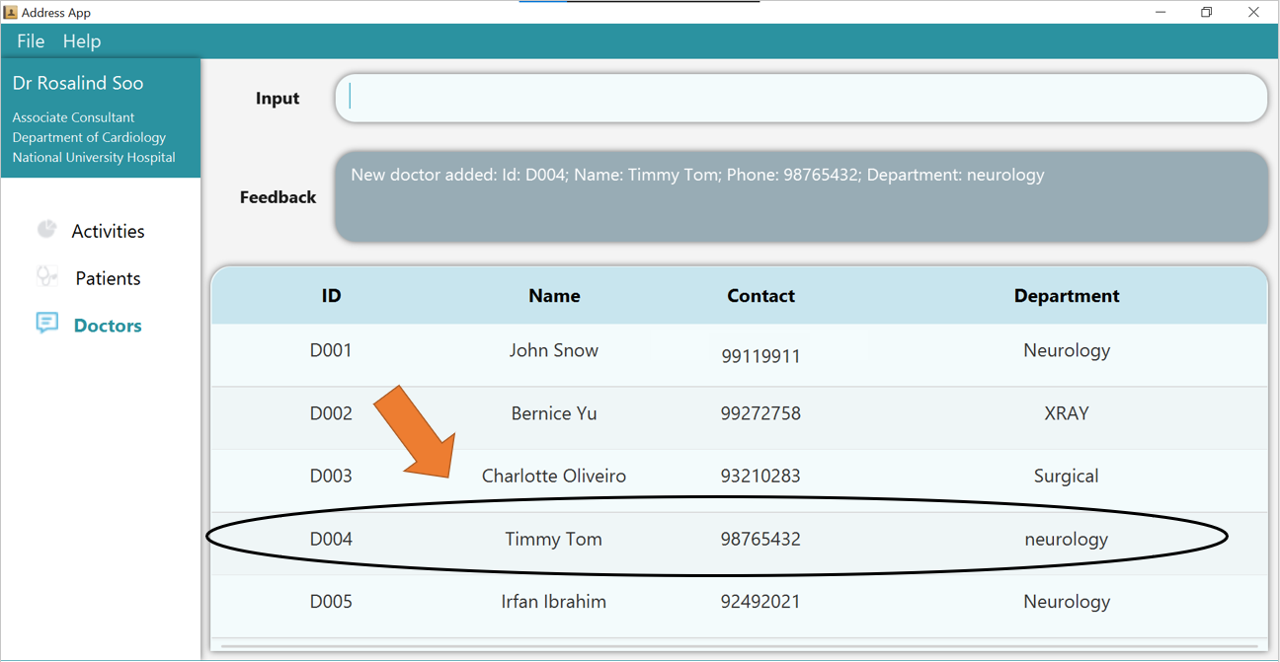This screenshot has height=662, width=1280.
Task: Switch to the Patients list
Action: tap(108, 278)
